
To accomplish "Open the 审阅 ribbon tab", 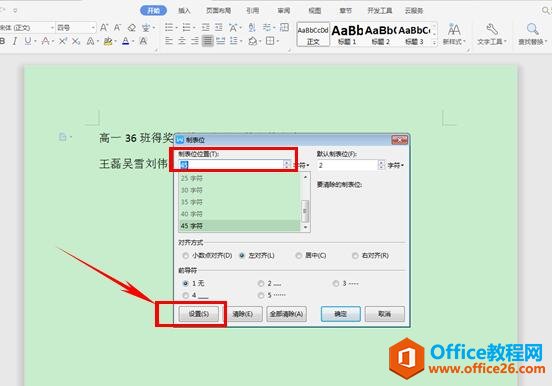I will click(284, 11).
